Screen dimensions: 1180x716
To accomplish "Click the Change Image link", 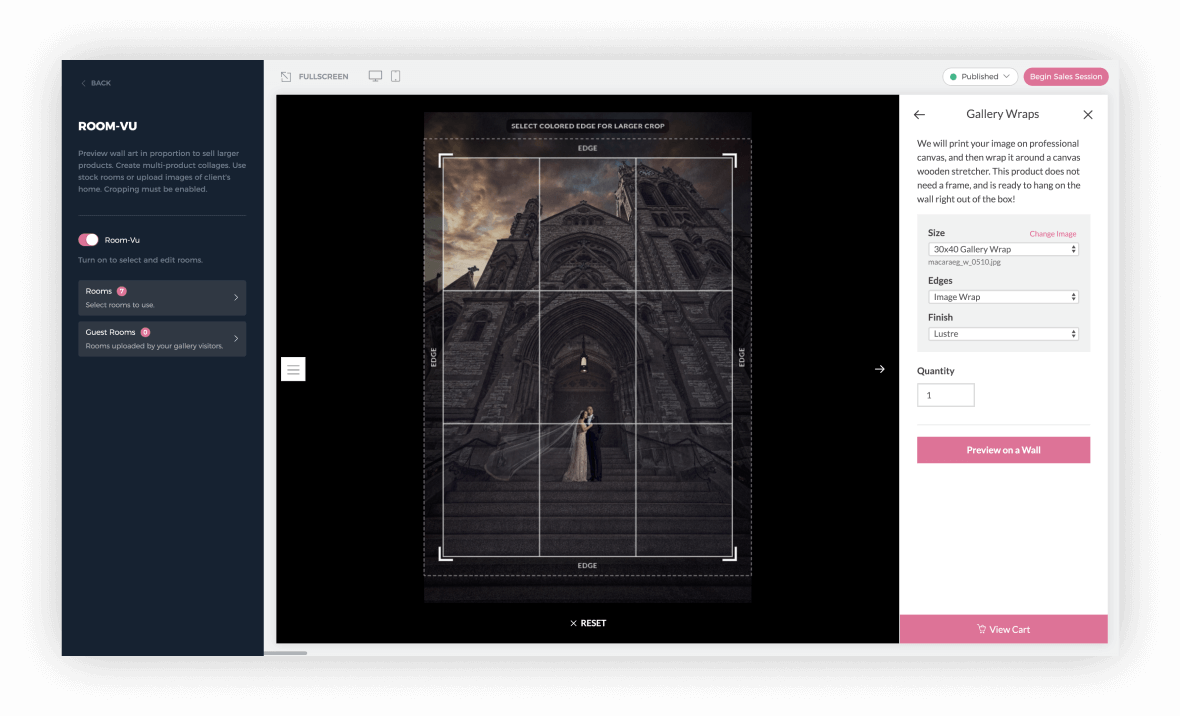I will 1052,234.
